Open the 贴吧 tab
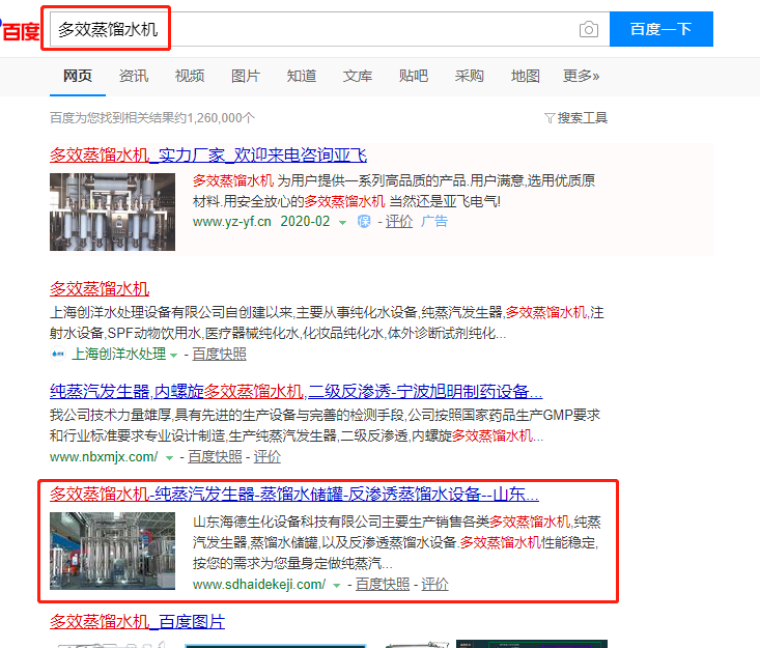Screen dimensions: 760x648 coord(413,76)
